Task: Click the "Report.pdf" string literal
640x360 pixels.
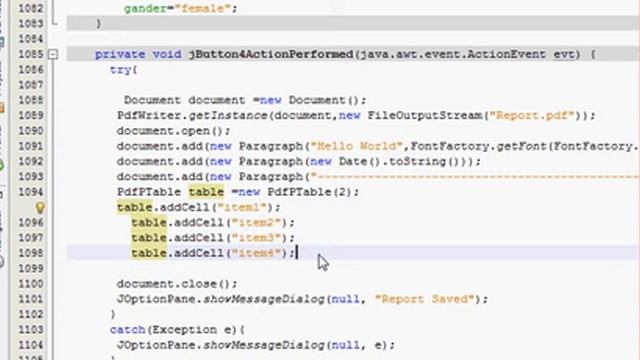Action: point(532,116)
